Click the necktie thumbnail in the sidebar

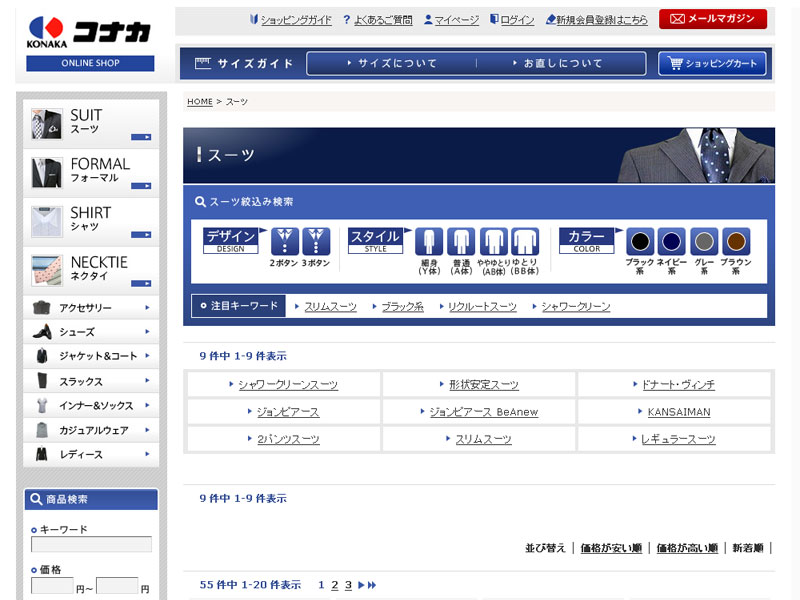tap(46, 270)
